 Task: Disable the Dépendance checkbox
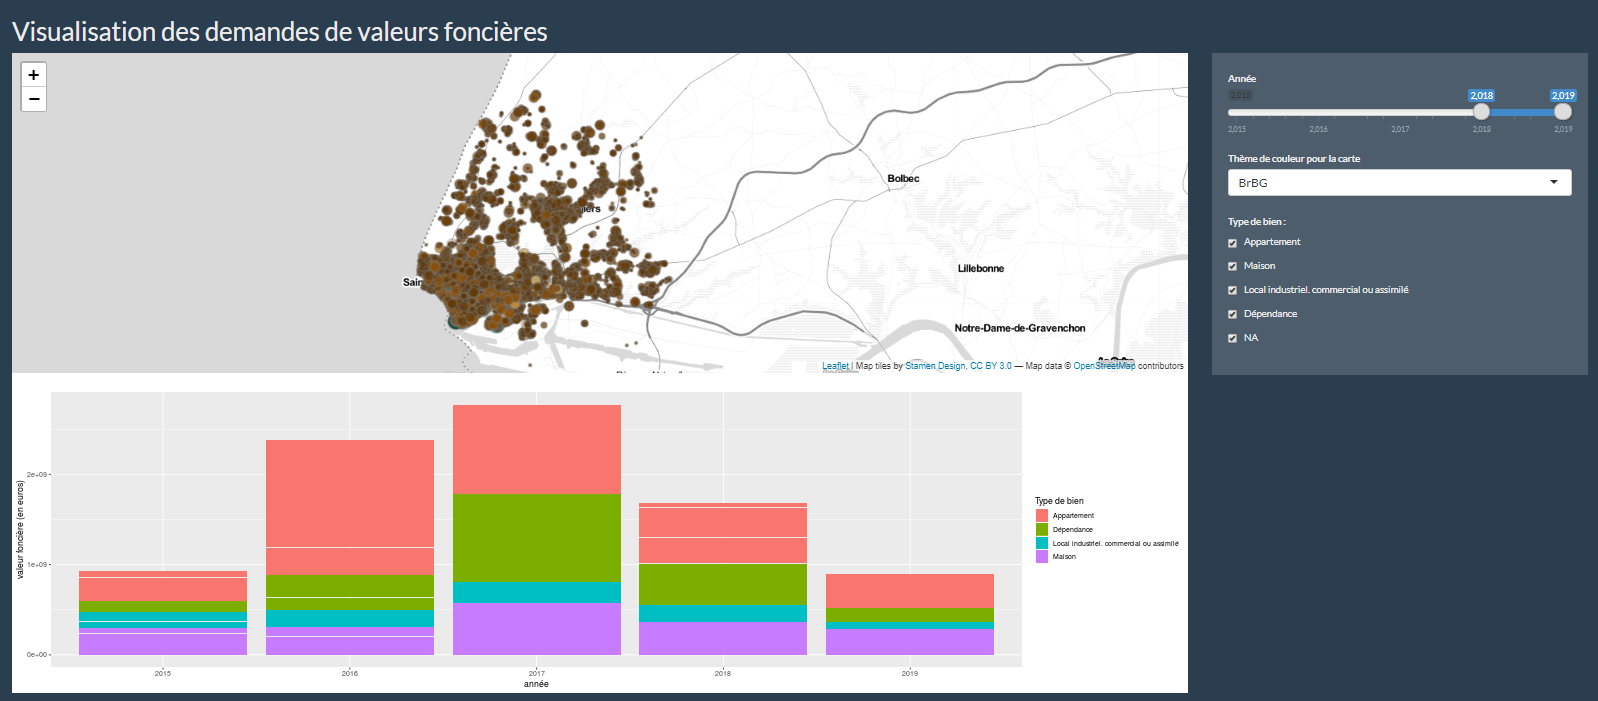click(x=1233, y=315)
